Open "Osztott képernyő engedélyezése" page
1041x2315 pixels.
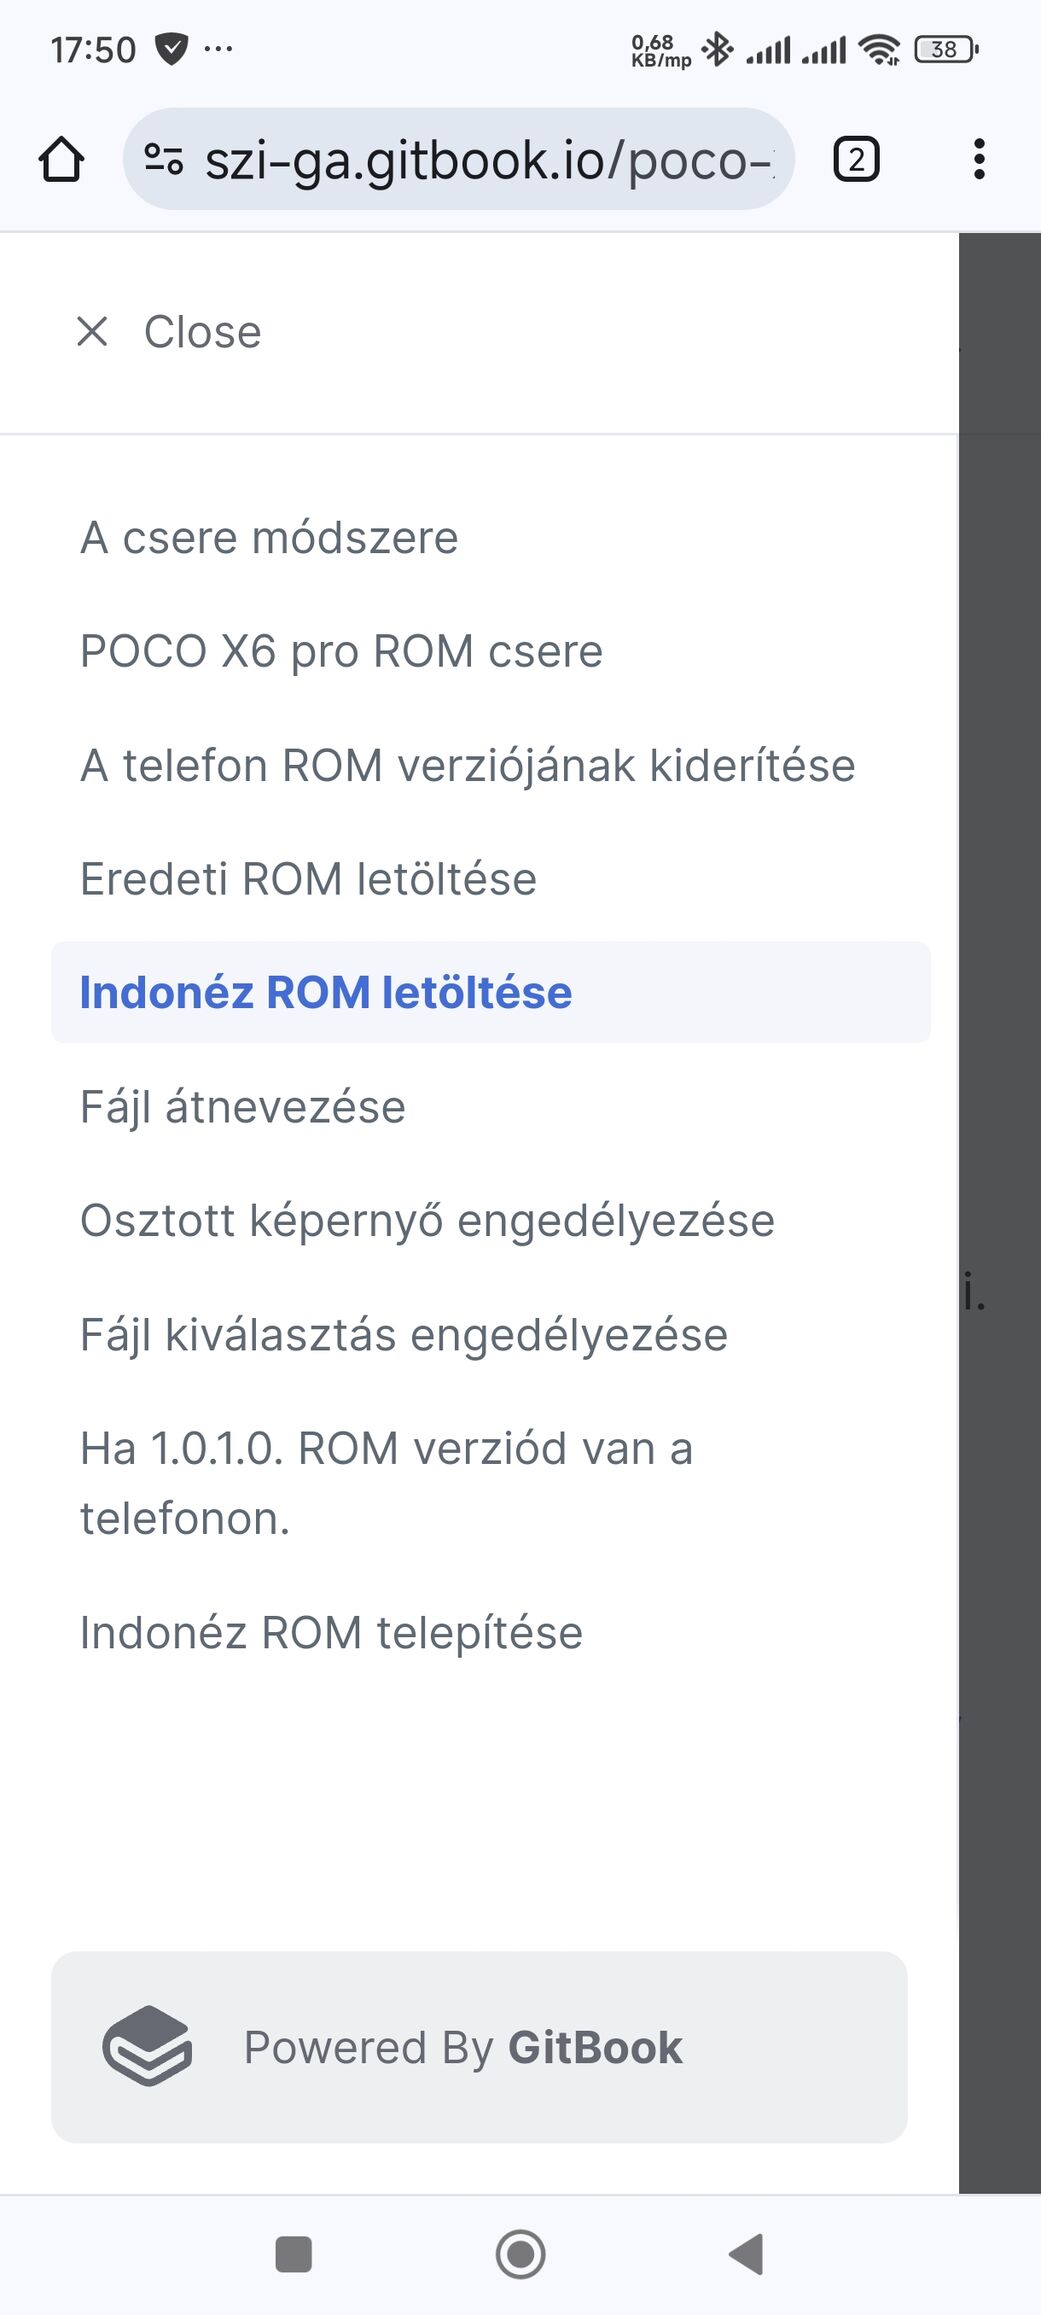click(x=427, y=1221)
